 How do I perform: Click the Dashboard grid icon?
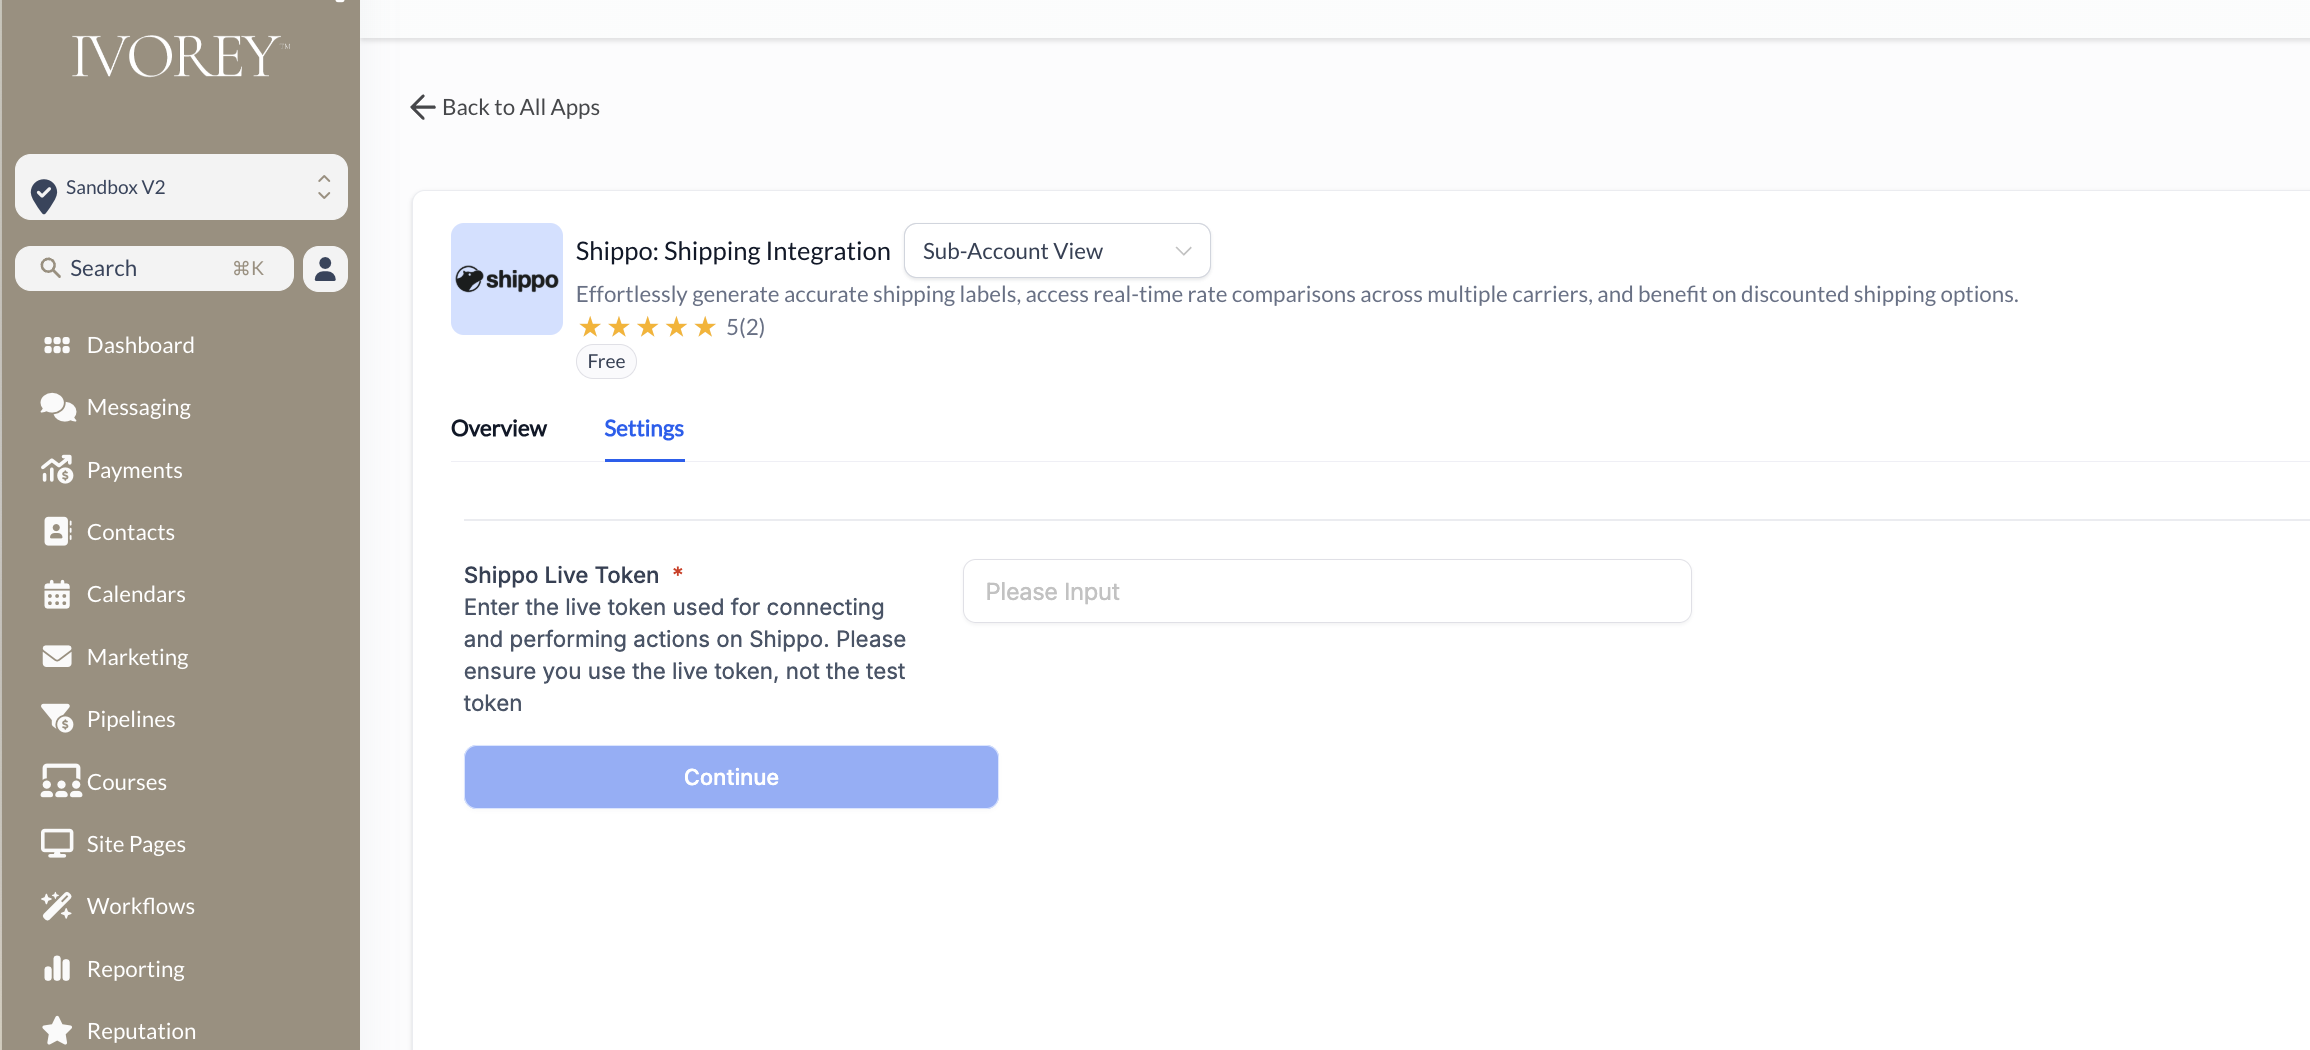[x=57, y=345]
